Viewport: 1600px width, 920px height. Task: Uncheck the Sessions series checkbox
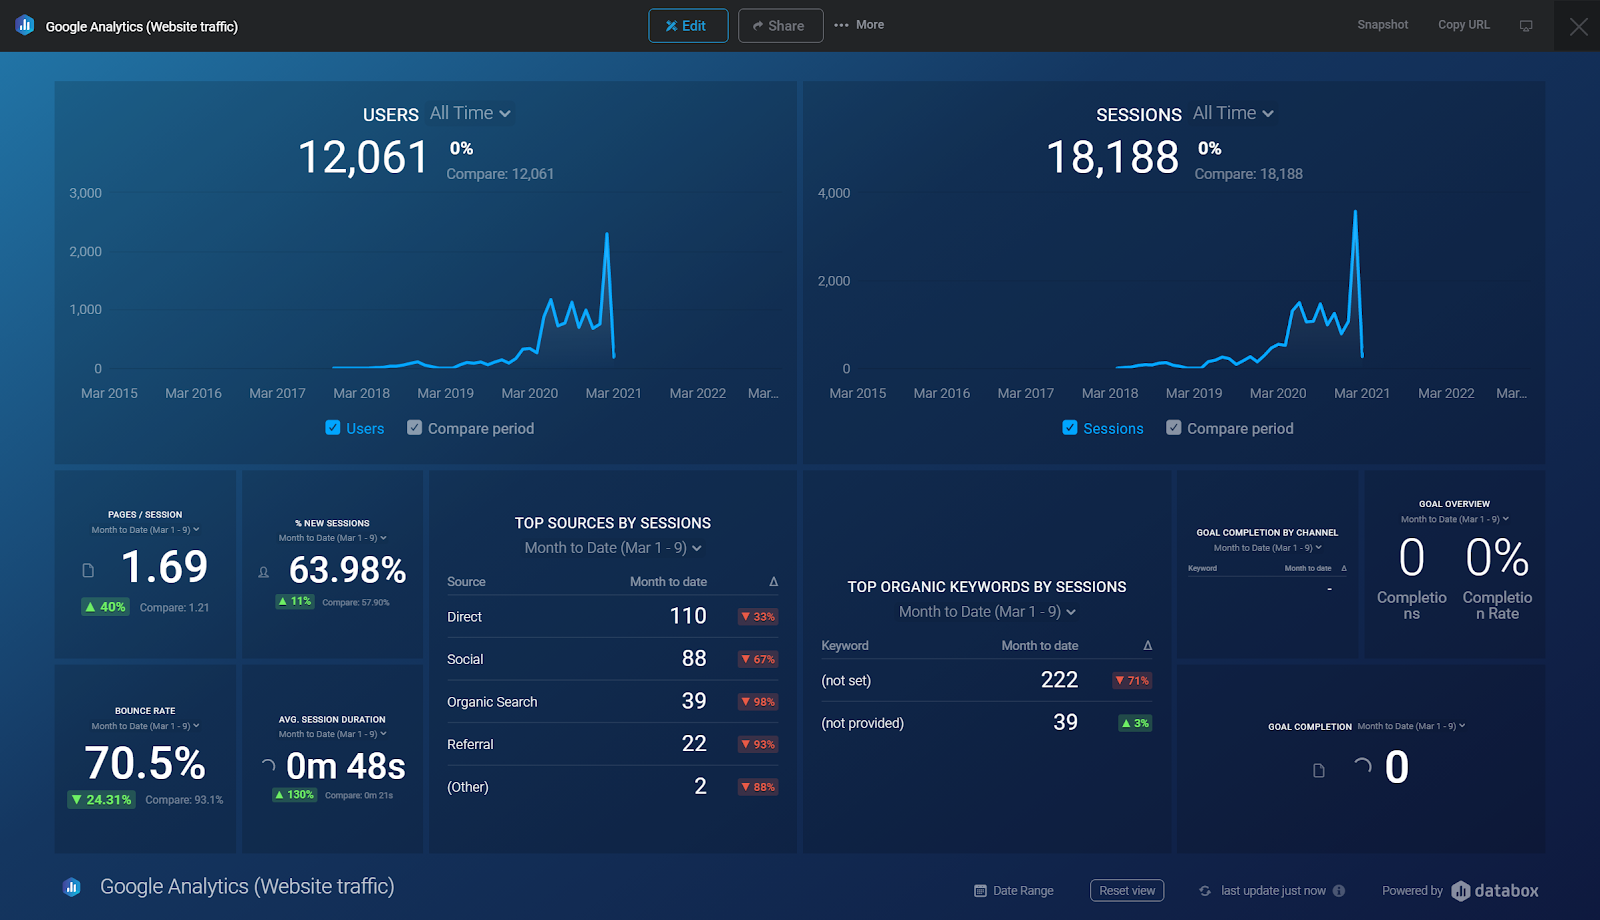(x=1070, y=428)
